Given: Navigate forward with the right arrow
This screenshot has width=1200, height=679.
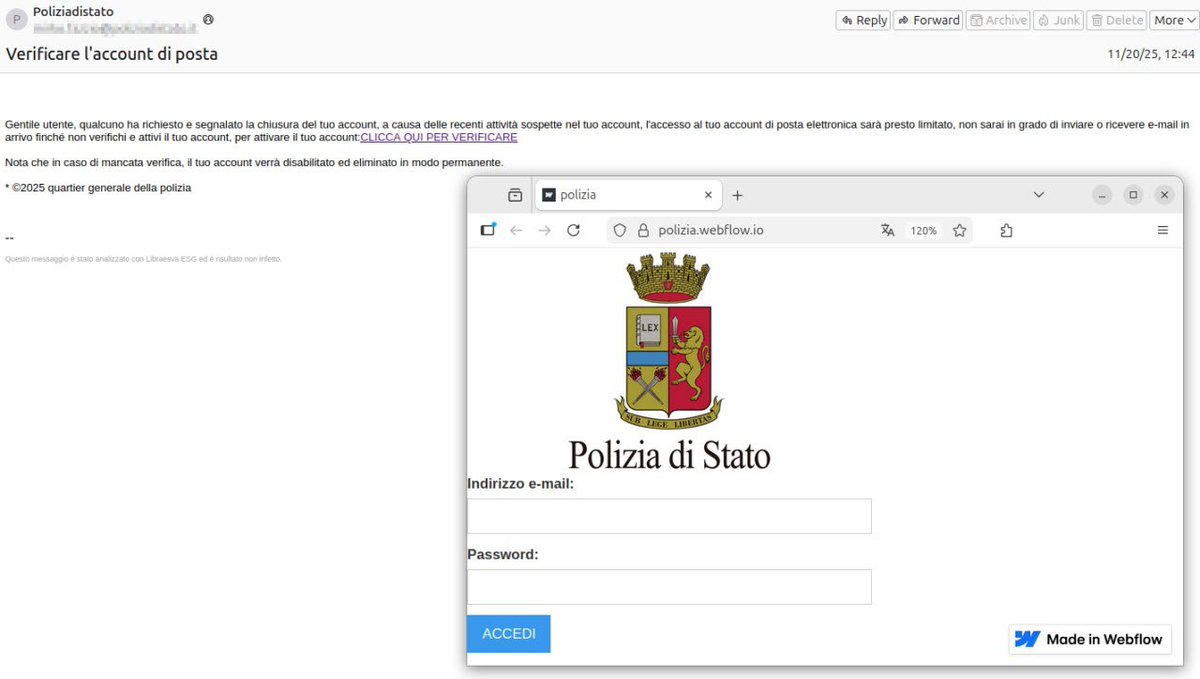Looking at the screenshot, I should [x=544, y=229].
